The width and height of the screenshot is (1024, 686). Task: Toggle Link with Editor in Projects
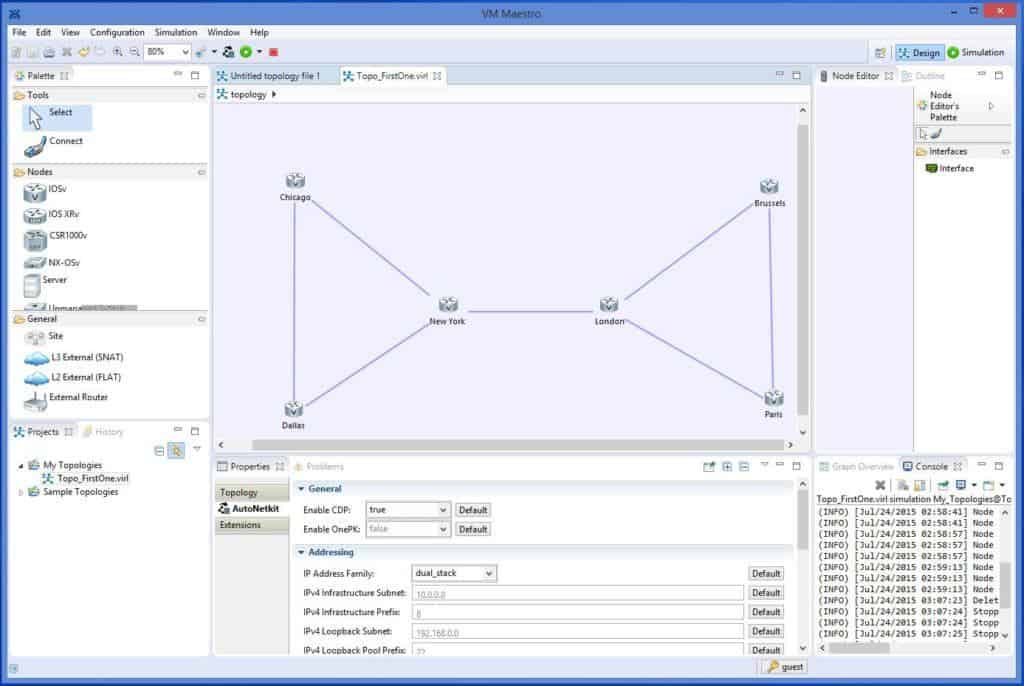coord(176,451)
